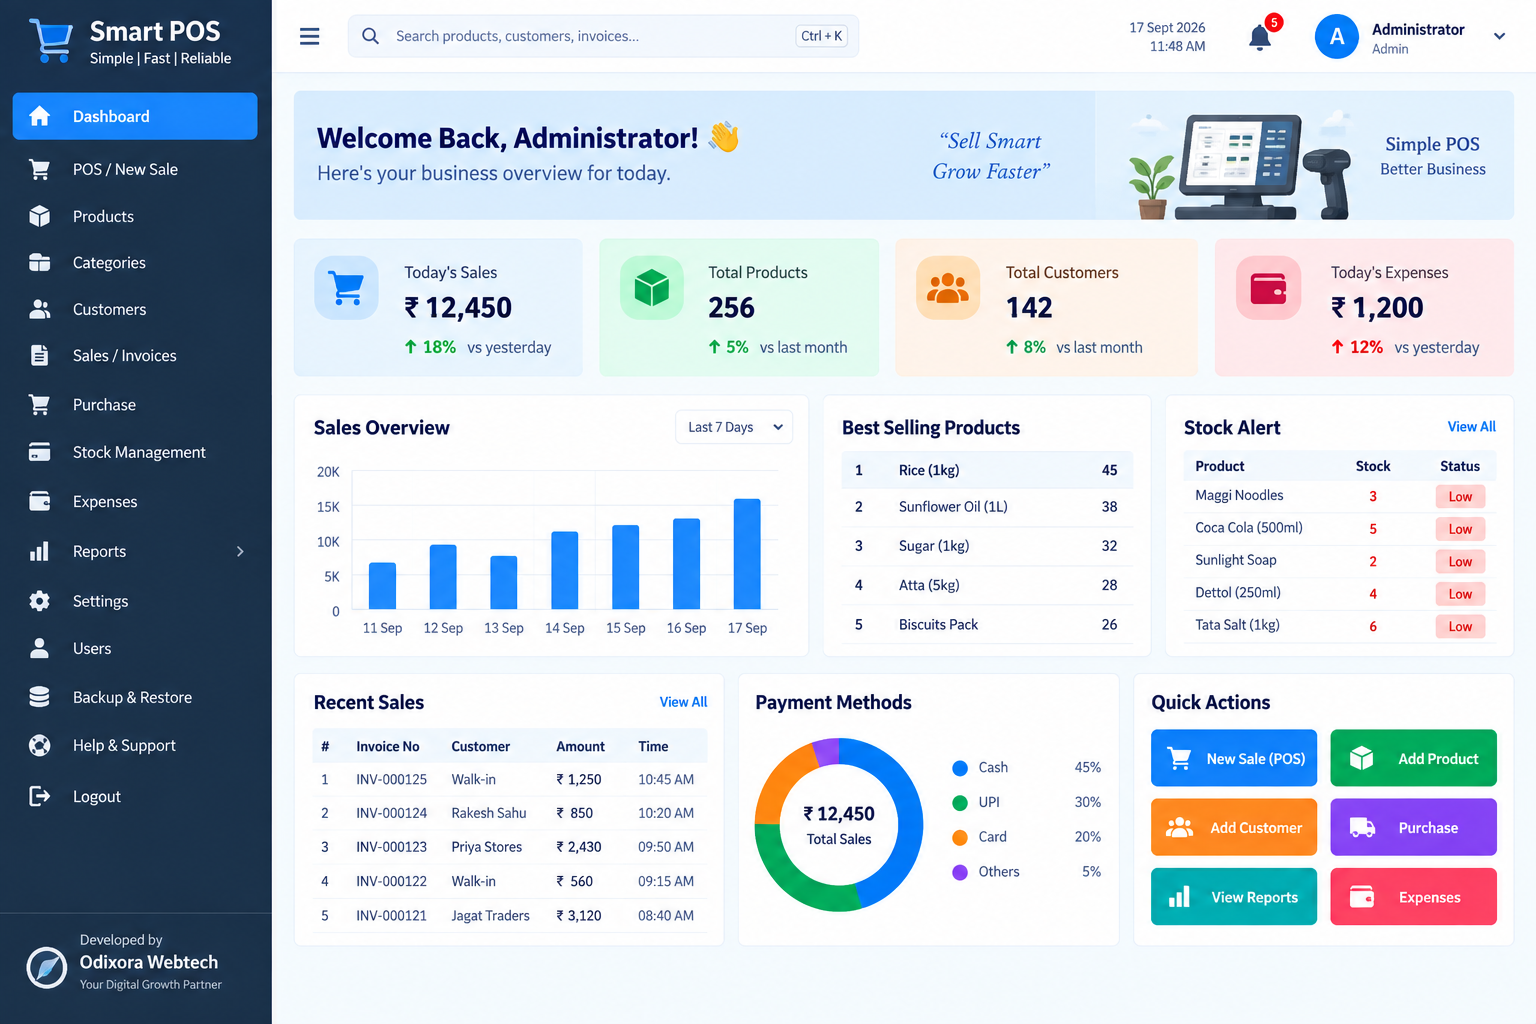Click the search magnifier icon
Viewport: 1536px width, 1024px height.
click(370, 36)
